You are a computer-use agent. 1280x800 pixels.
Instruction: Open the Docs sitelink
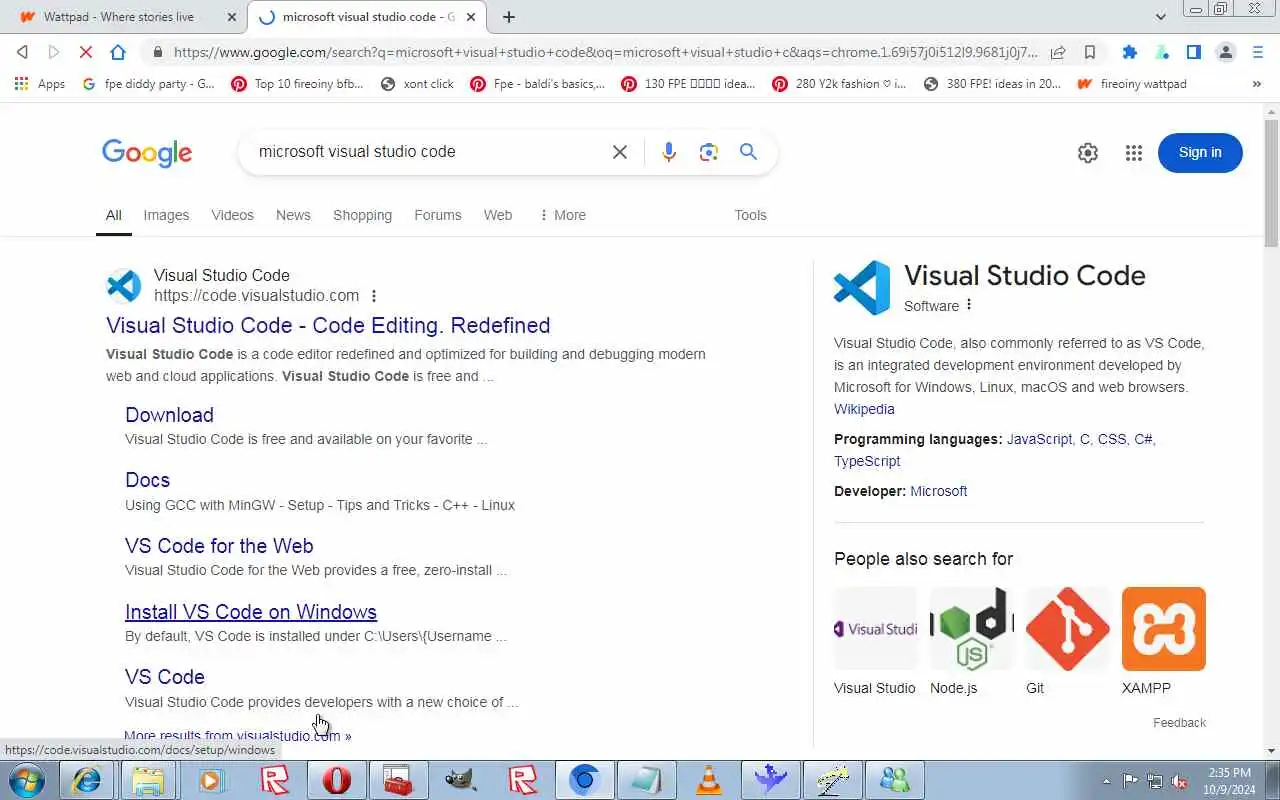tap(147, 480)
